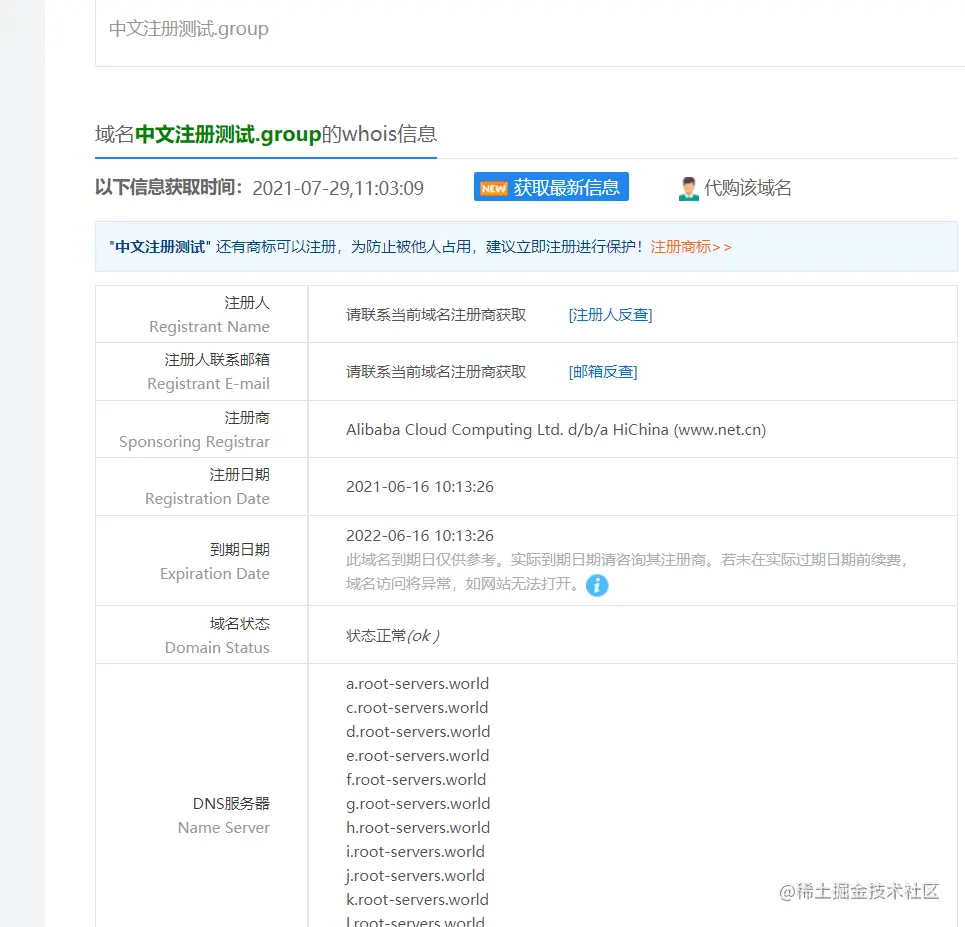Click the domain search input field

[530, 31]
